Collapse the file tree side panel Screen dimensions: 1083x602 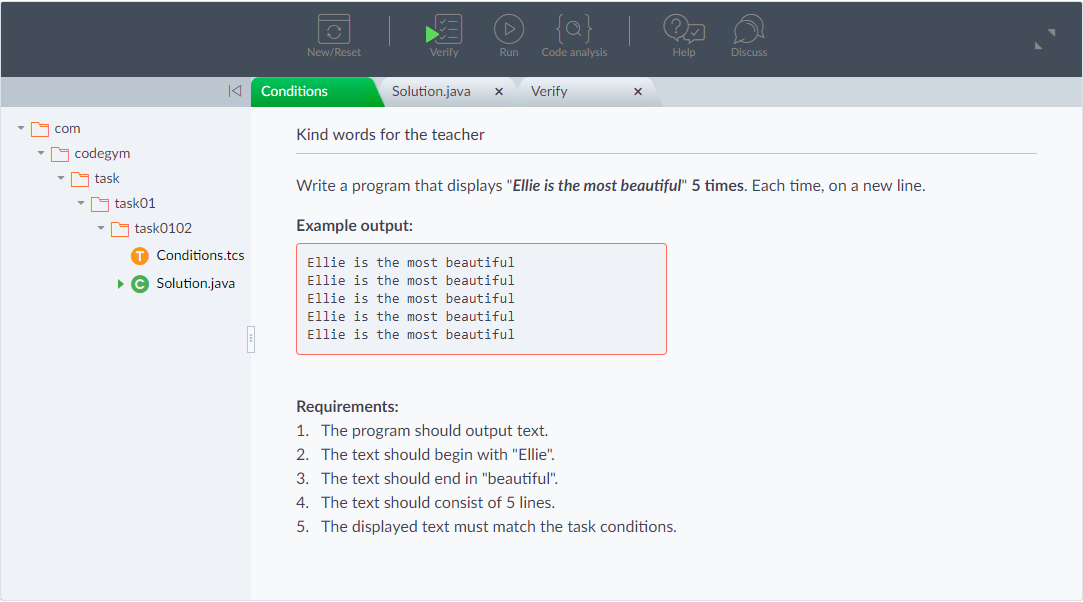point(235,91)
